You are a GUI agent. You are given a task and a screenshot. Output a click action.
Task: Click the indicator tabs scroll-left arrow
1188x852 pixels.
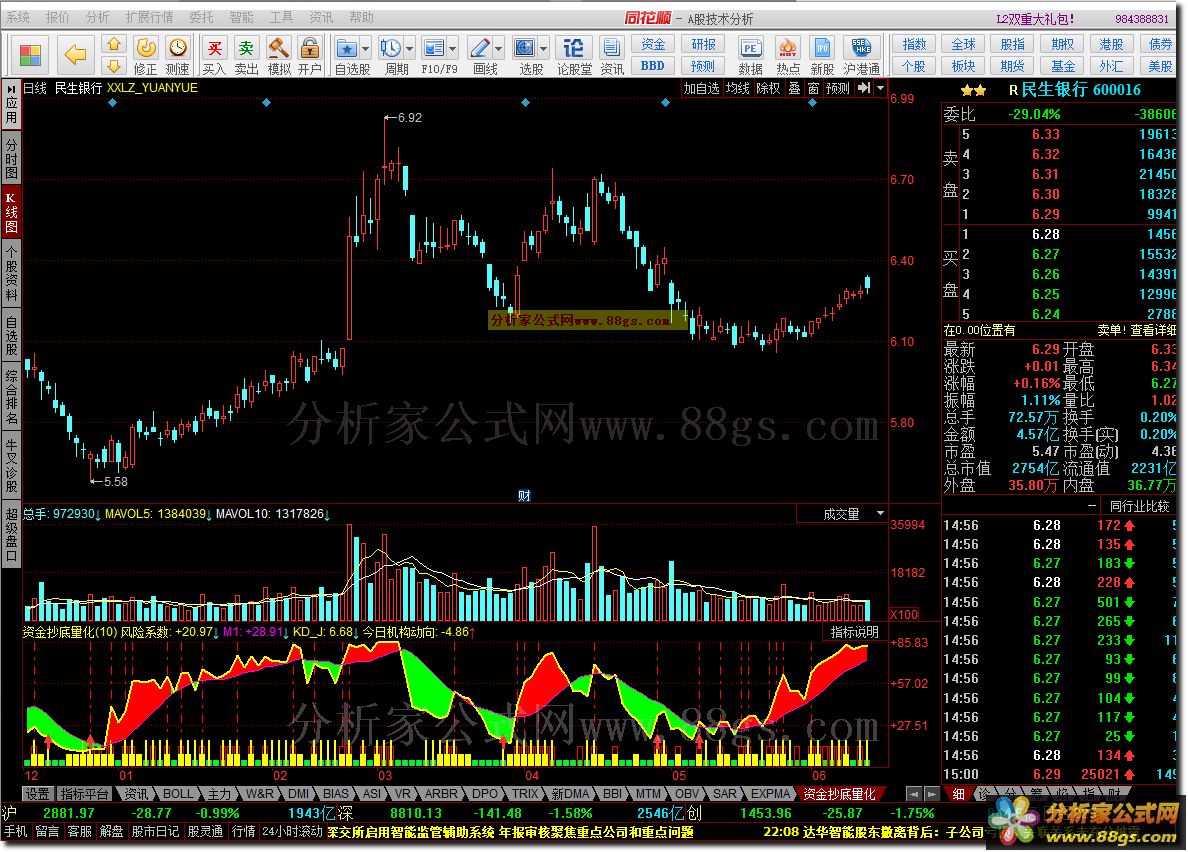tap(914, 794)
